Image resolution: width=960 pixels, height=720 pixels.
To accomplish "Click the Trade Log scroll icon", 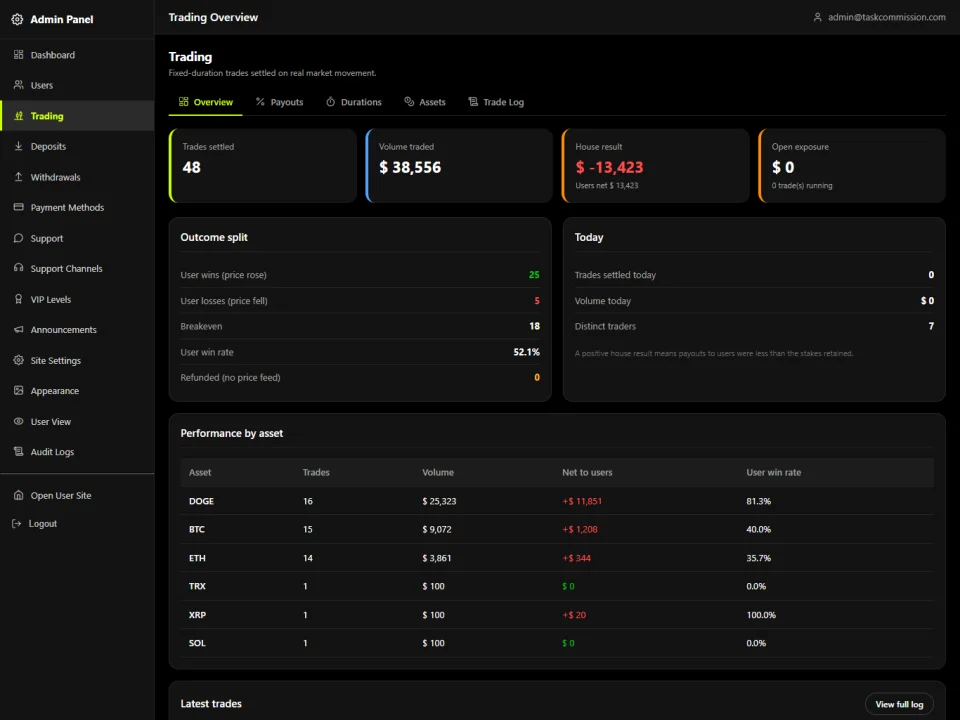I will click(473, 102).
